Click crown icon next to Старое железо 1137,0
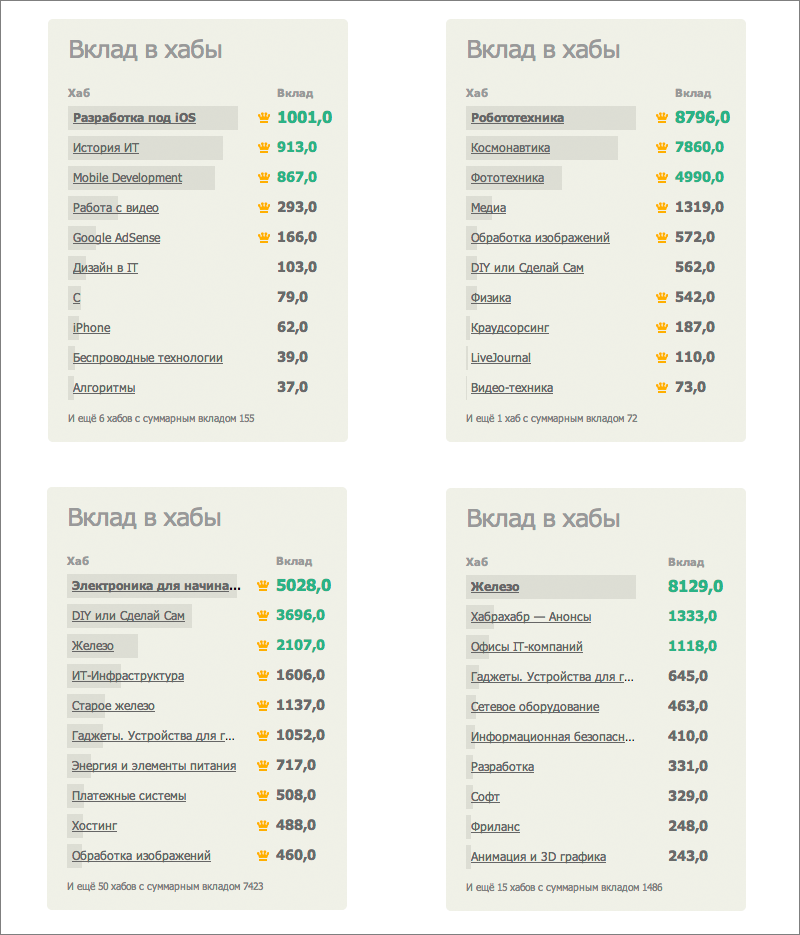Image resolution: width=800 pixels, height=935 pixels. point(263,706)
